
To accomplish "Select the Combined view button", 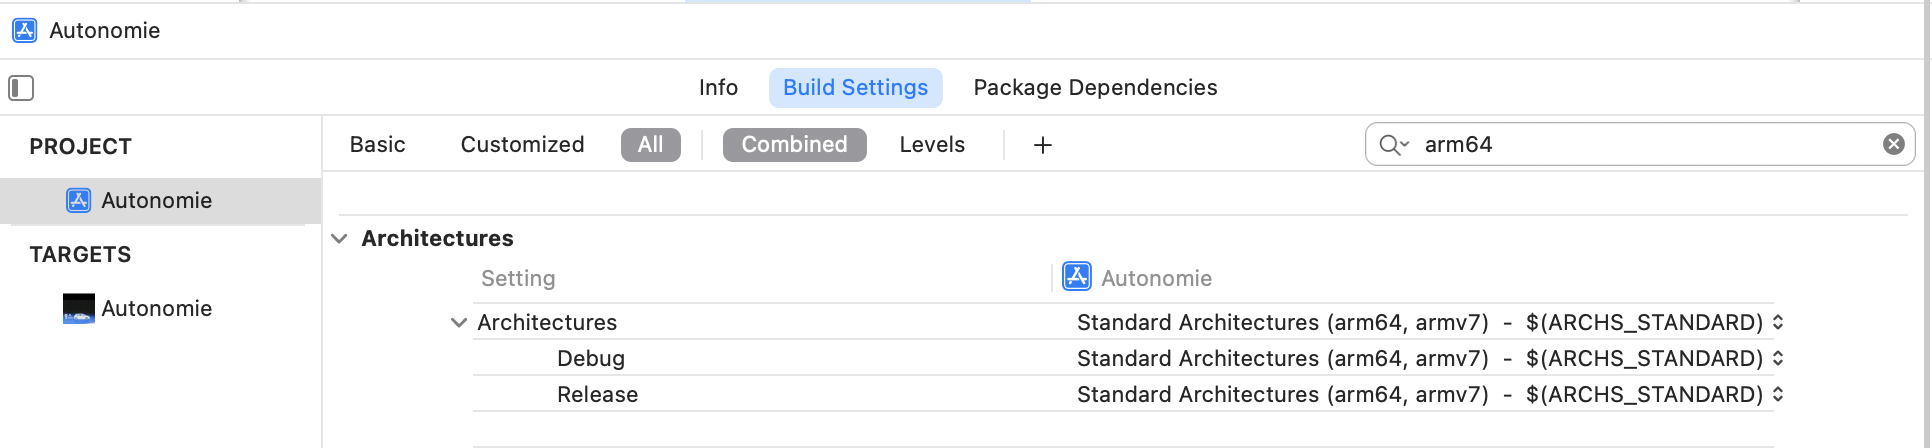I will 794,145.
